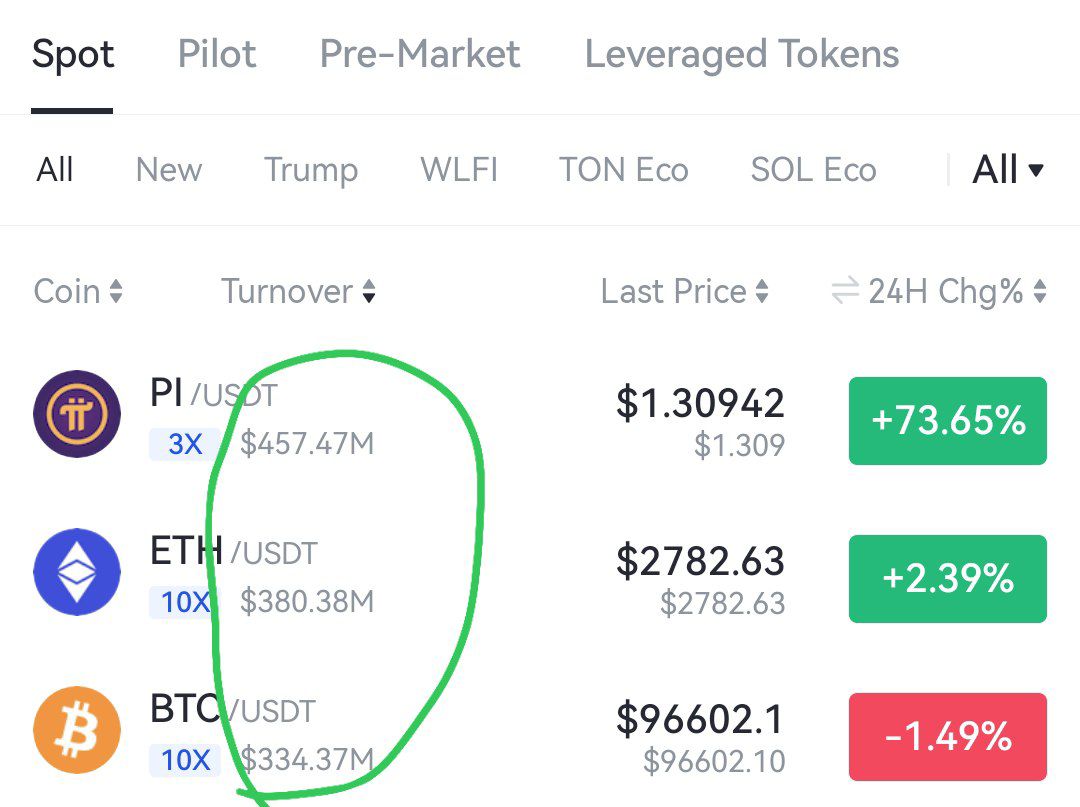Viewport: 1080px width, 807px height.
Task: Tap the Bitcoin logo icon
Action: click(77, 730)
